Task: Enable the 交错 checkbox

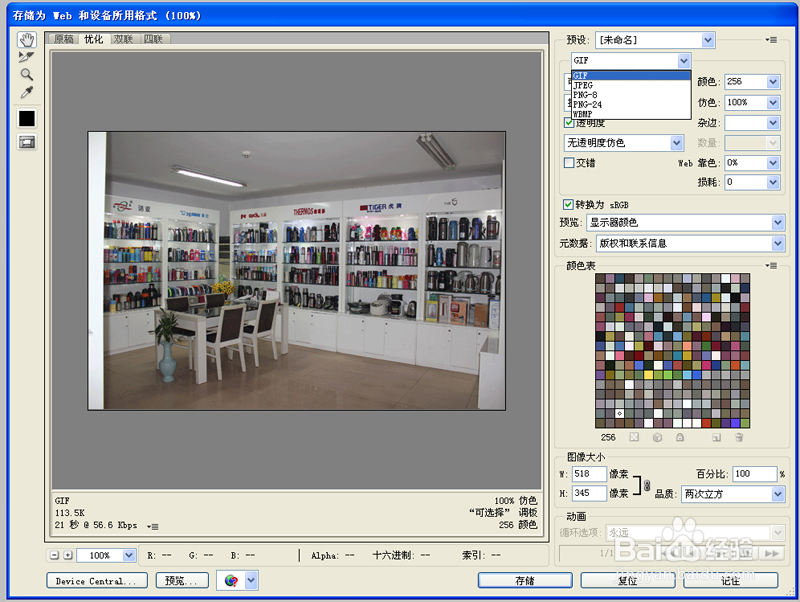Action: tap(569, 163)
